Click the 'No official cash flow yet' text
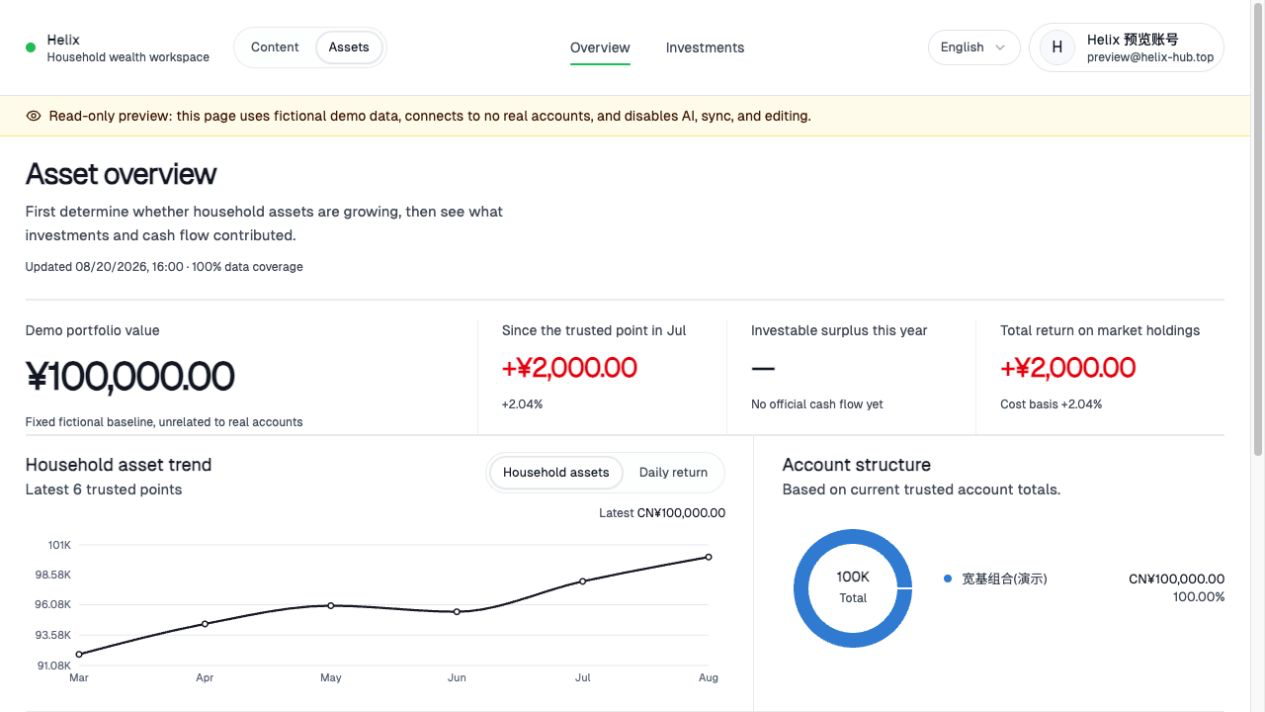This screenshot has width=1265, height=712. point(817,405)
